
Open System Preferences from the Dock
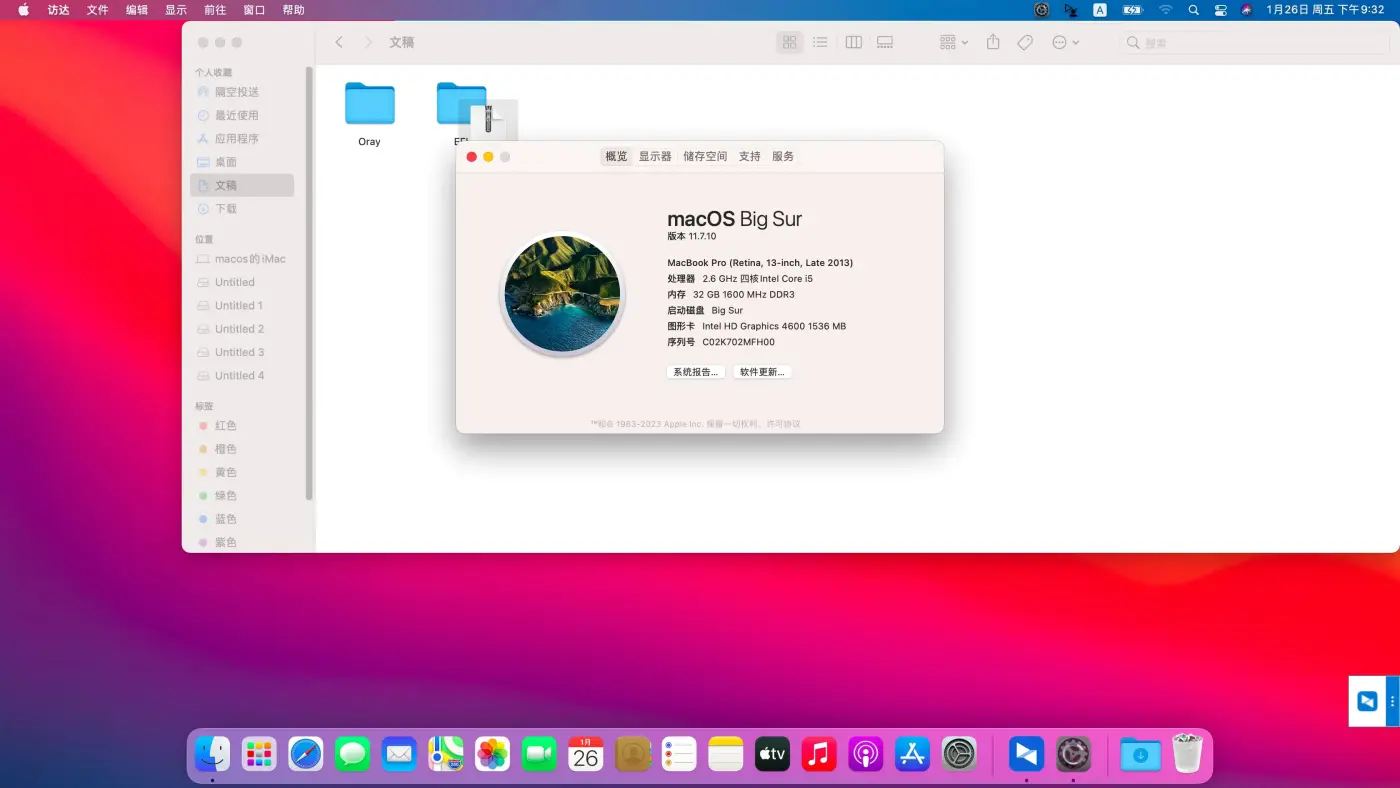point(959,753)
